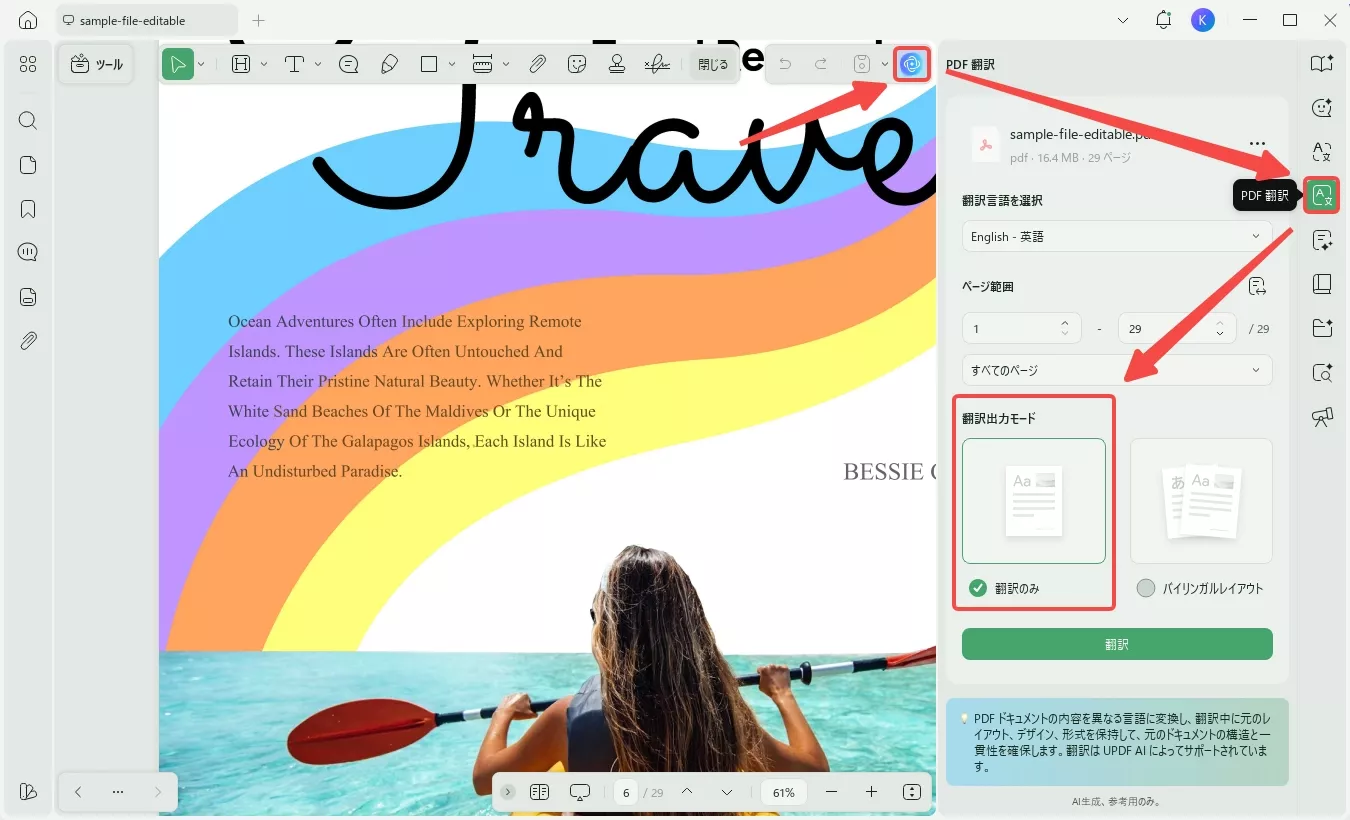Select the signature tool
Image resolution: width=1350 pixels, height=820 pixels.
(x=657, y=65)
